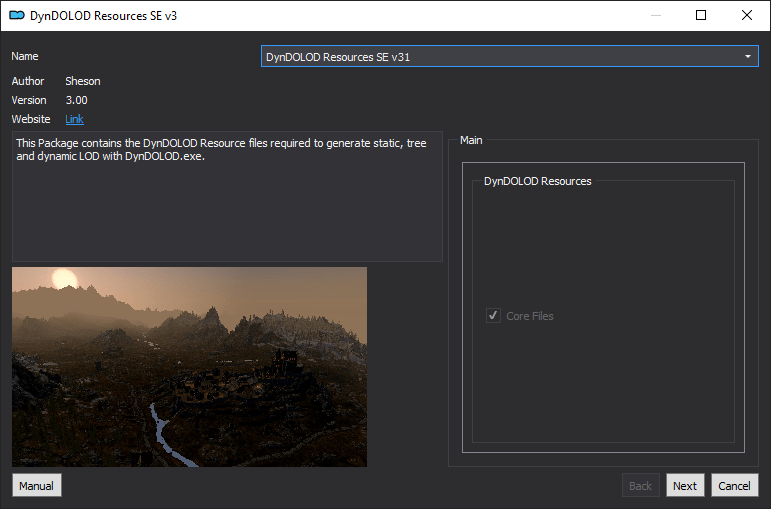The width and height of the screenshot is (771, 509).
Task: Select the version value 3.00
Action: (x=76, y=100)
